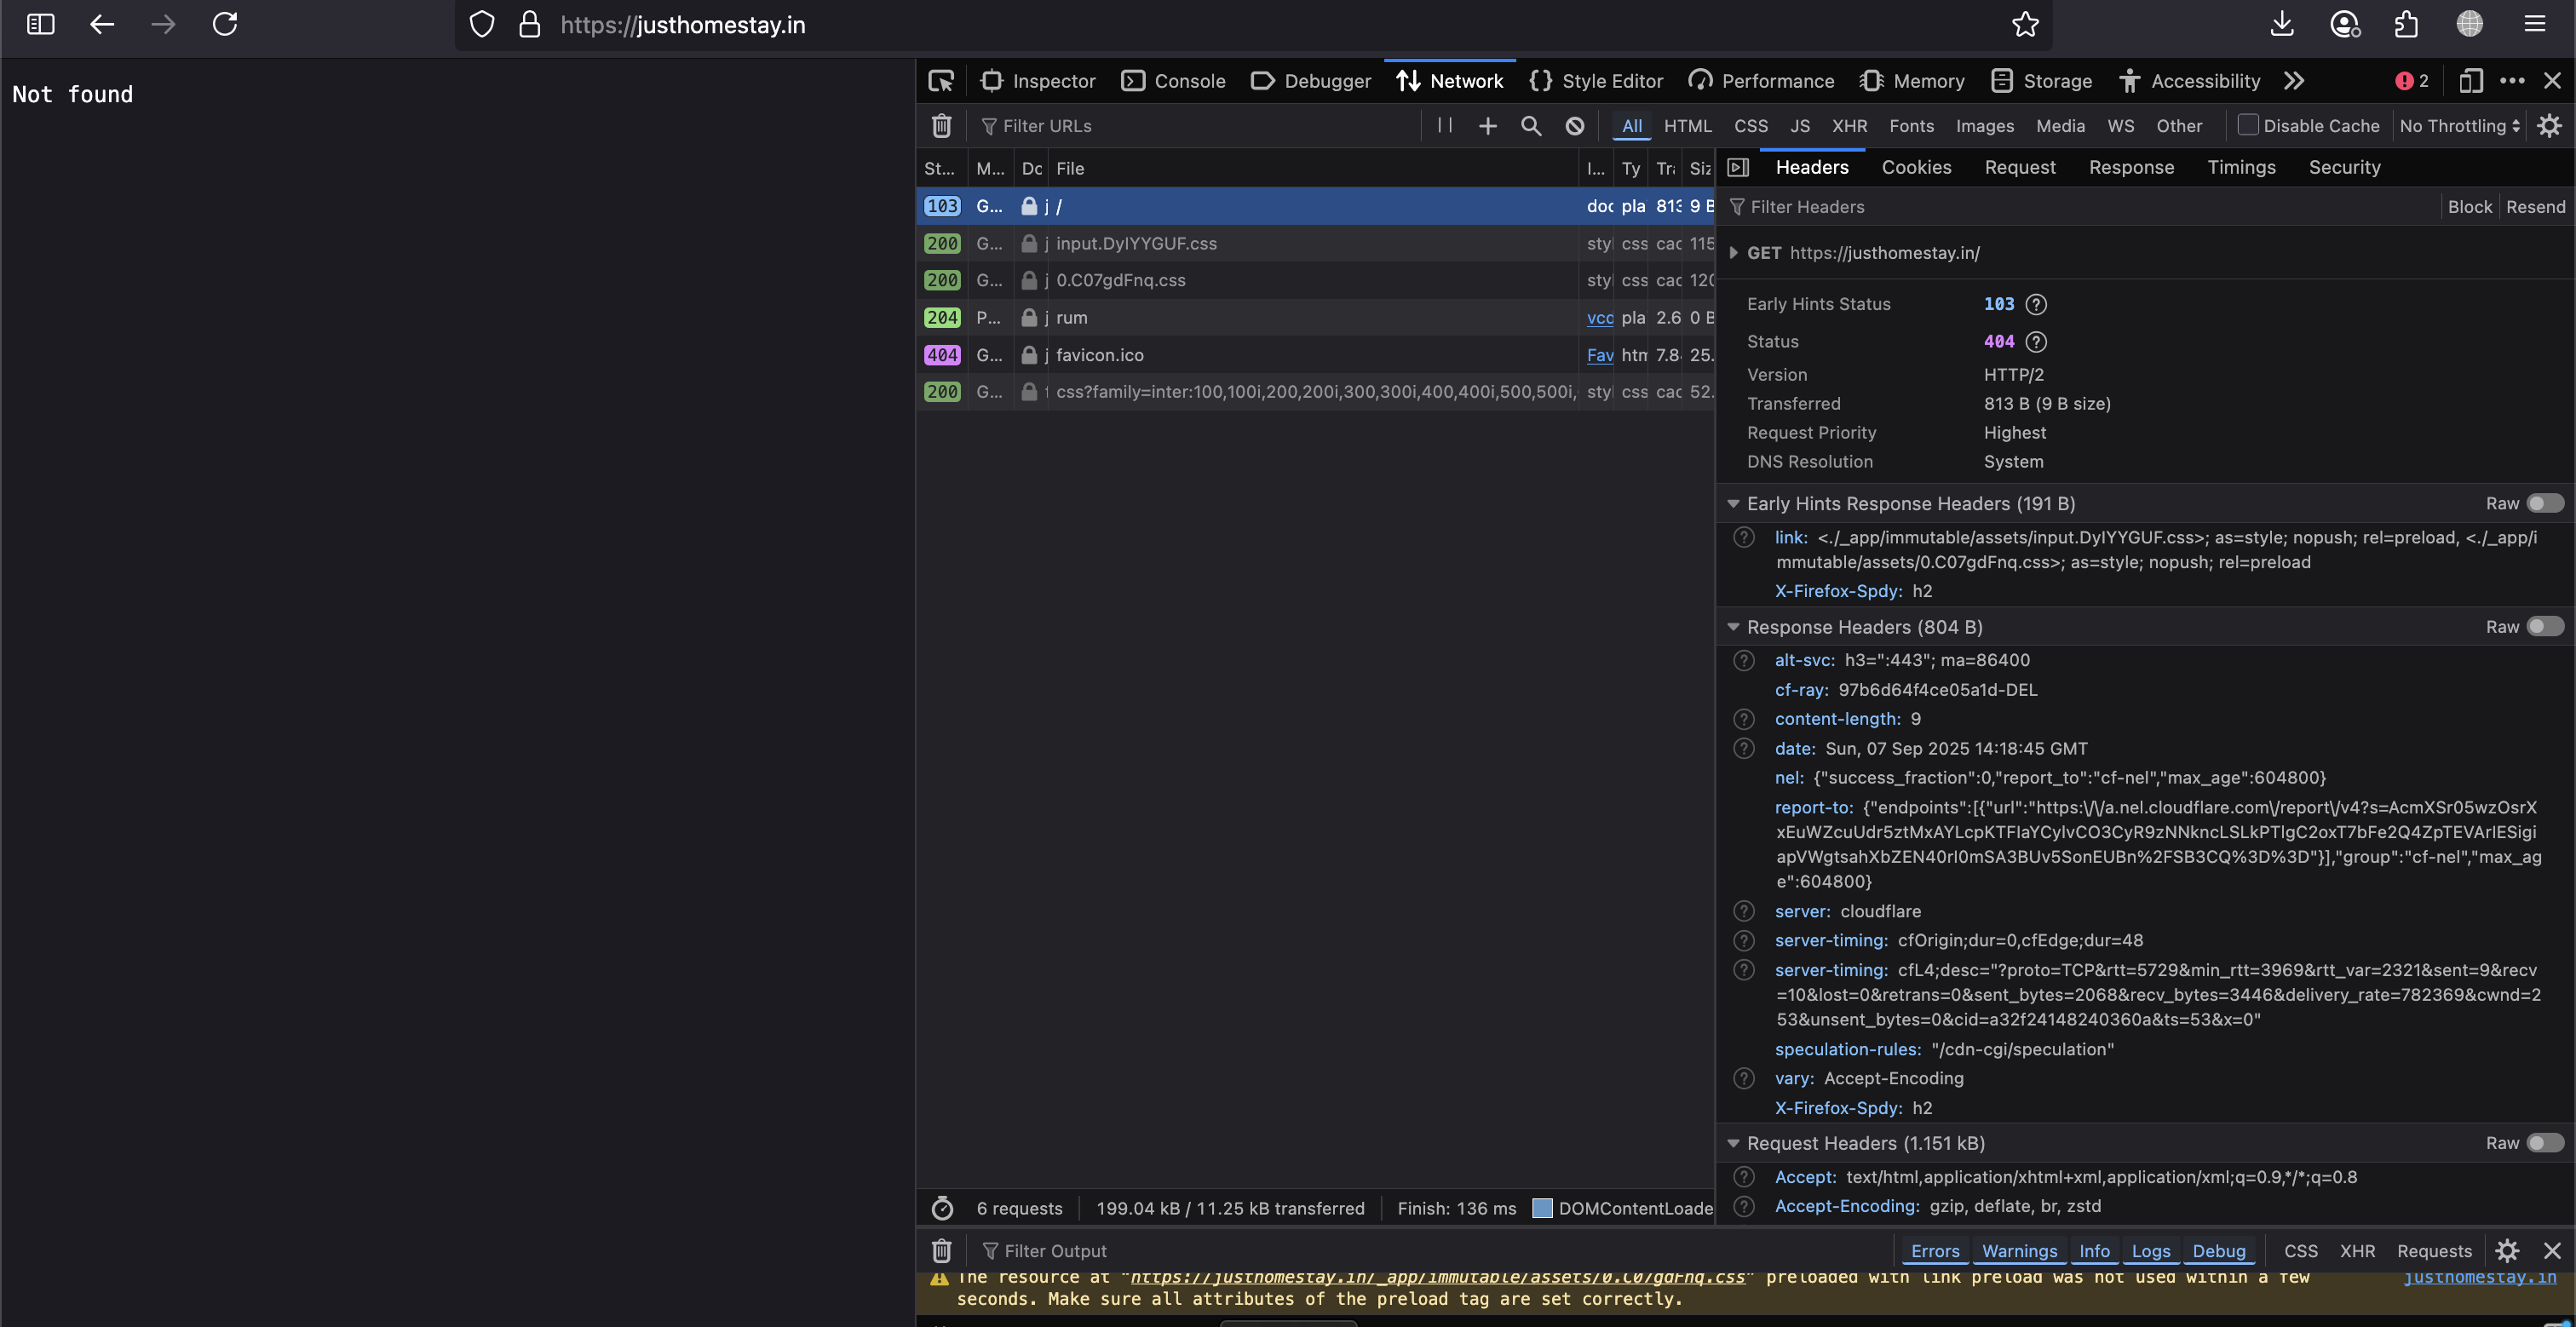Expand the GET request URL details
2576x1327 pixels.
point(1733,253)
